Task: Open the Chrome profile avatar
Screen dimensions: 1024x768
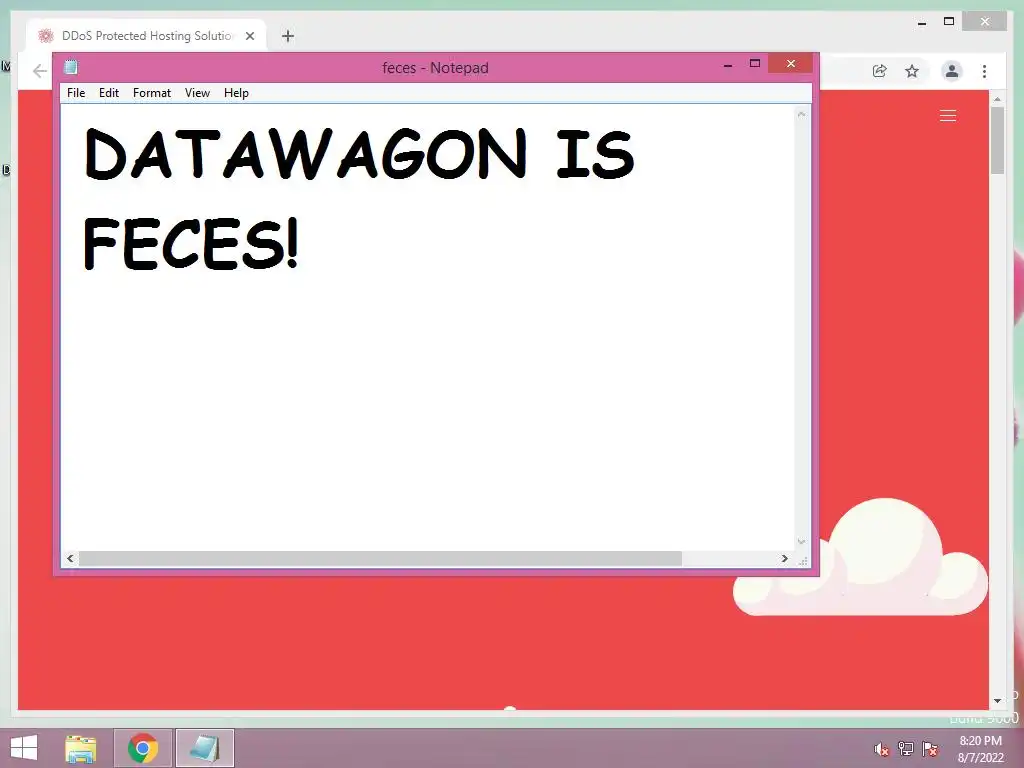Action: 952,71
